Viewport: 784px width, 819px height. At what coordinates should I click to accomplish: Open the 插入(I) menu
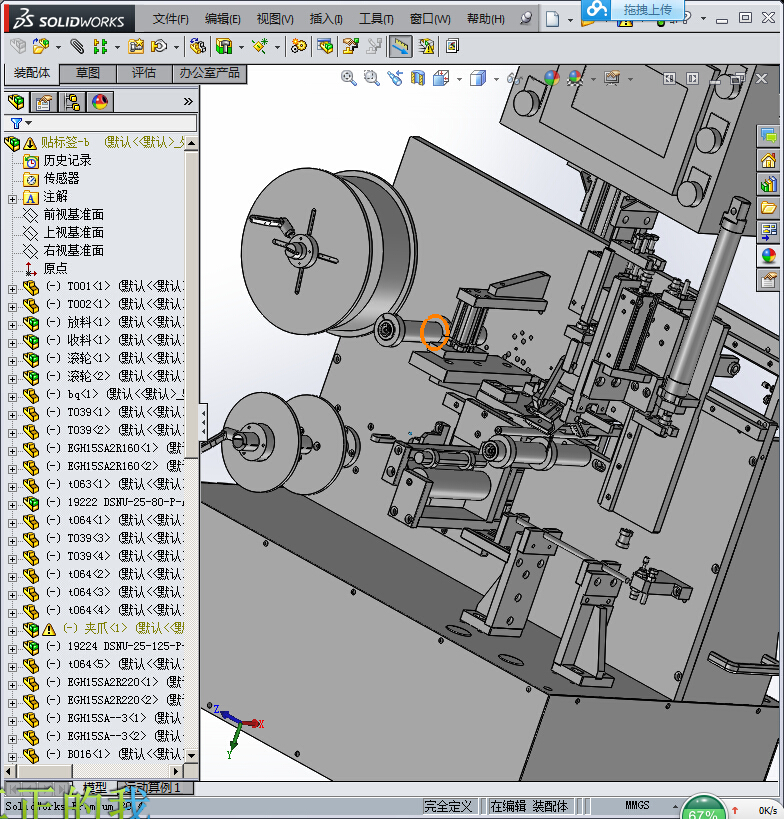coord(326,19)
